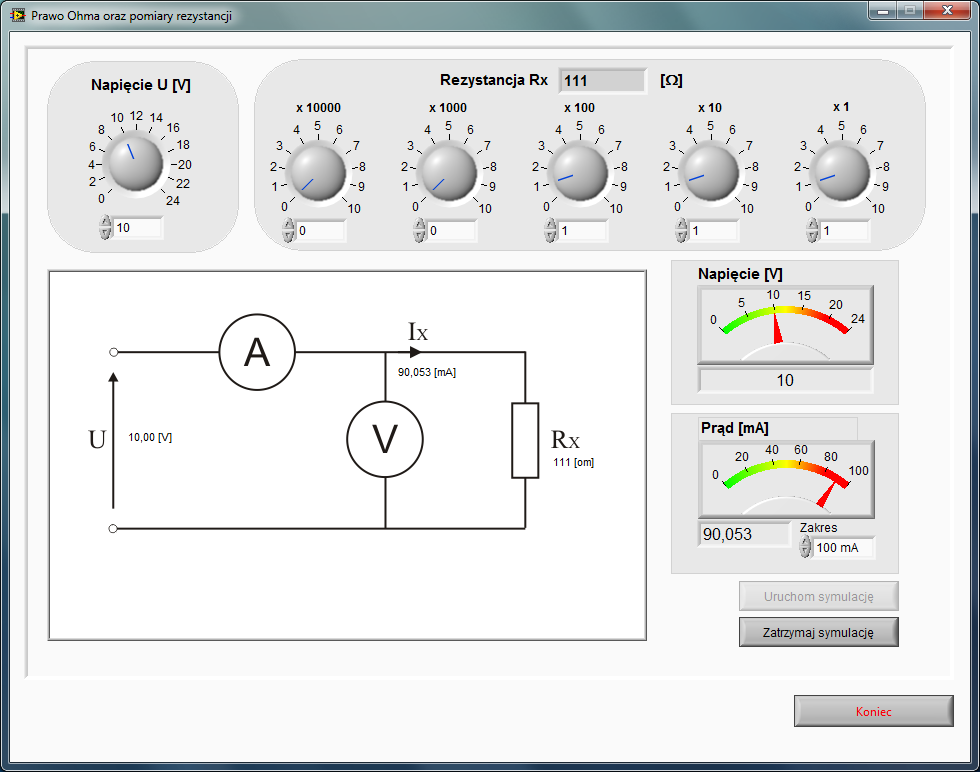The image size is (980, 772).
Task: Click the voltage value field showing 10
Action: [138, 228]
